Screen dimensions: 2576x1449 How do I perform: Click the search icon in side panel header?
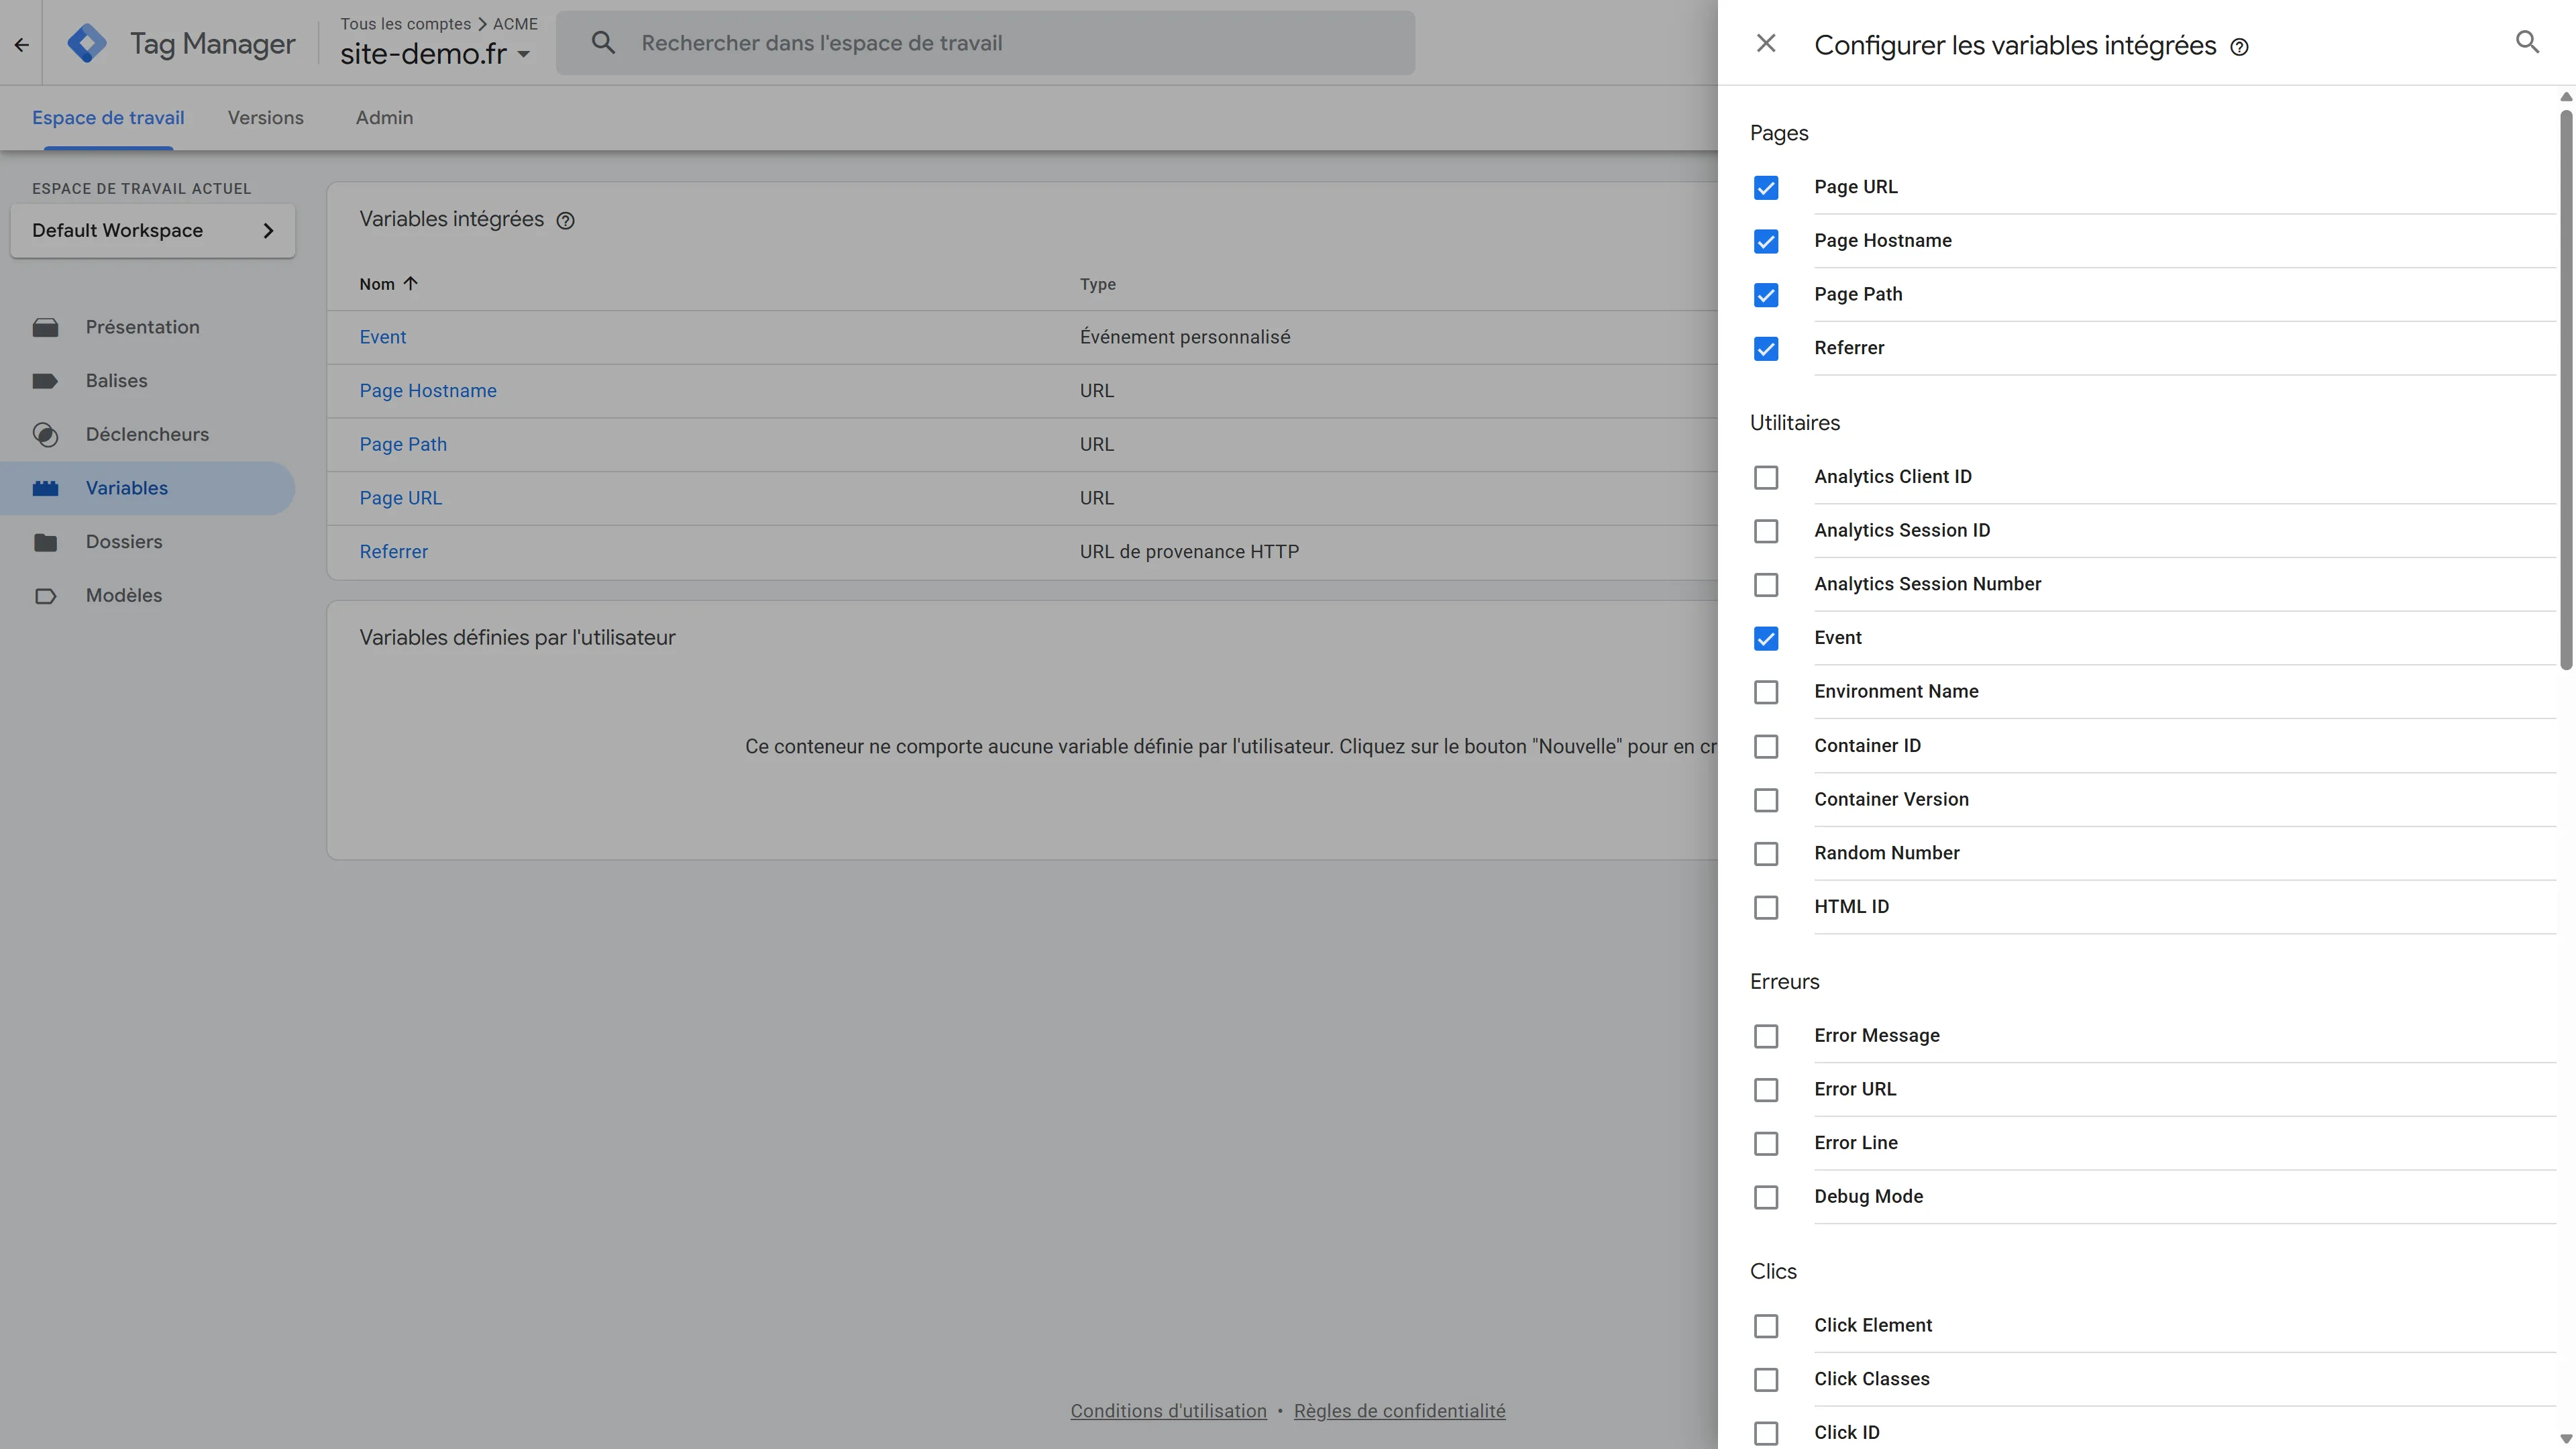[2527, 42]
